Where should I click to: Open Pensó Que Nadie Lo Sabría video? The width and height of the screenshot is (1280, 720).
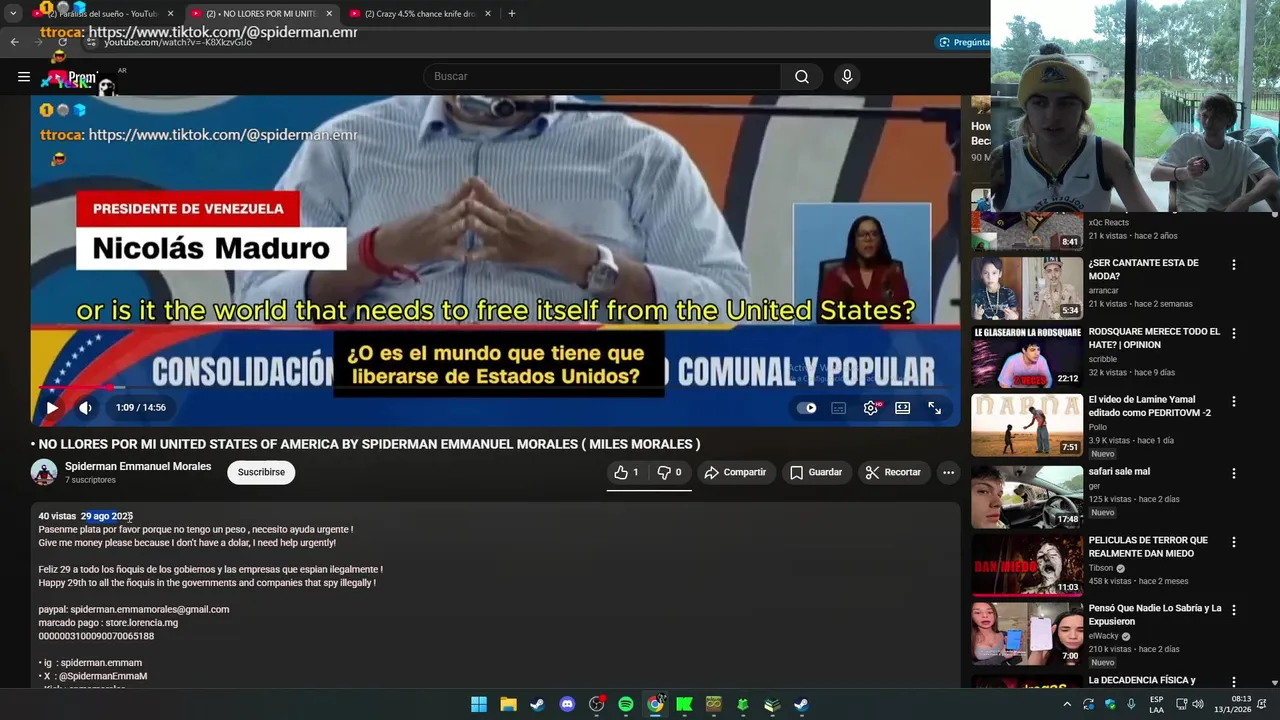[1155, 614]
